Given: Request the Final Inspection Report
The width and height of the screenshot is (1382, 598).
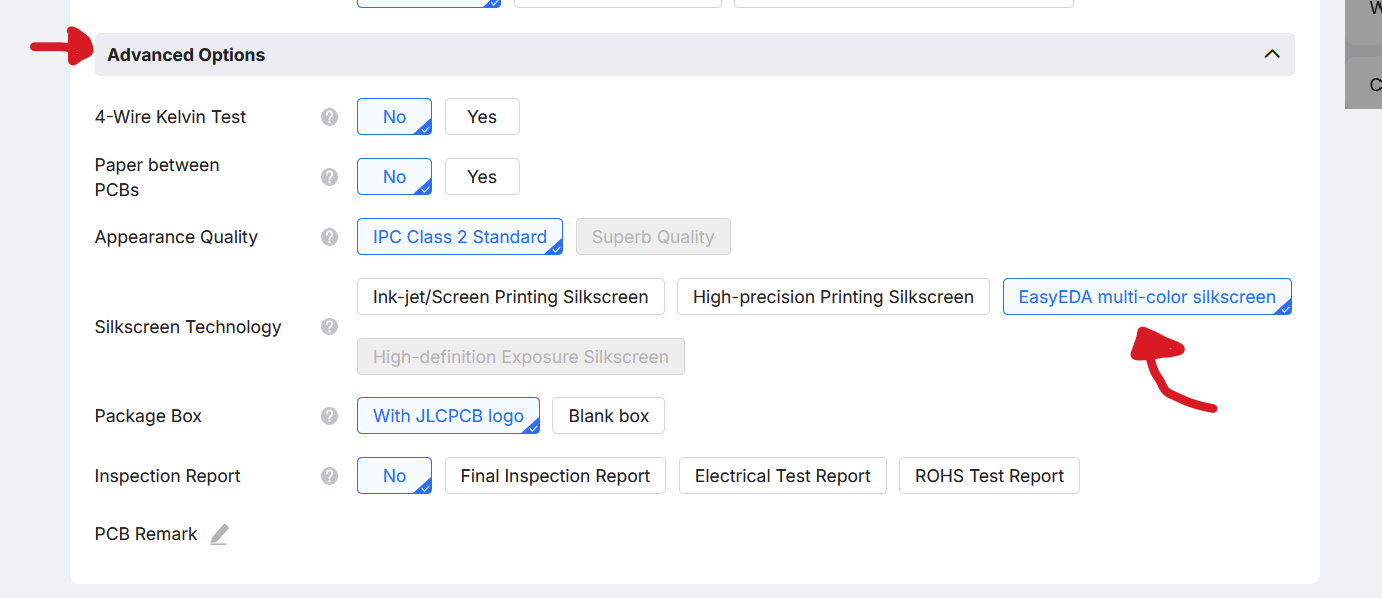Looking at the screenshot, I should [x=555, y=476].
